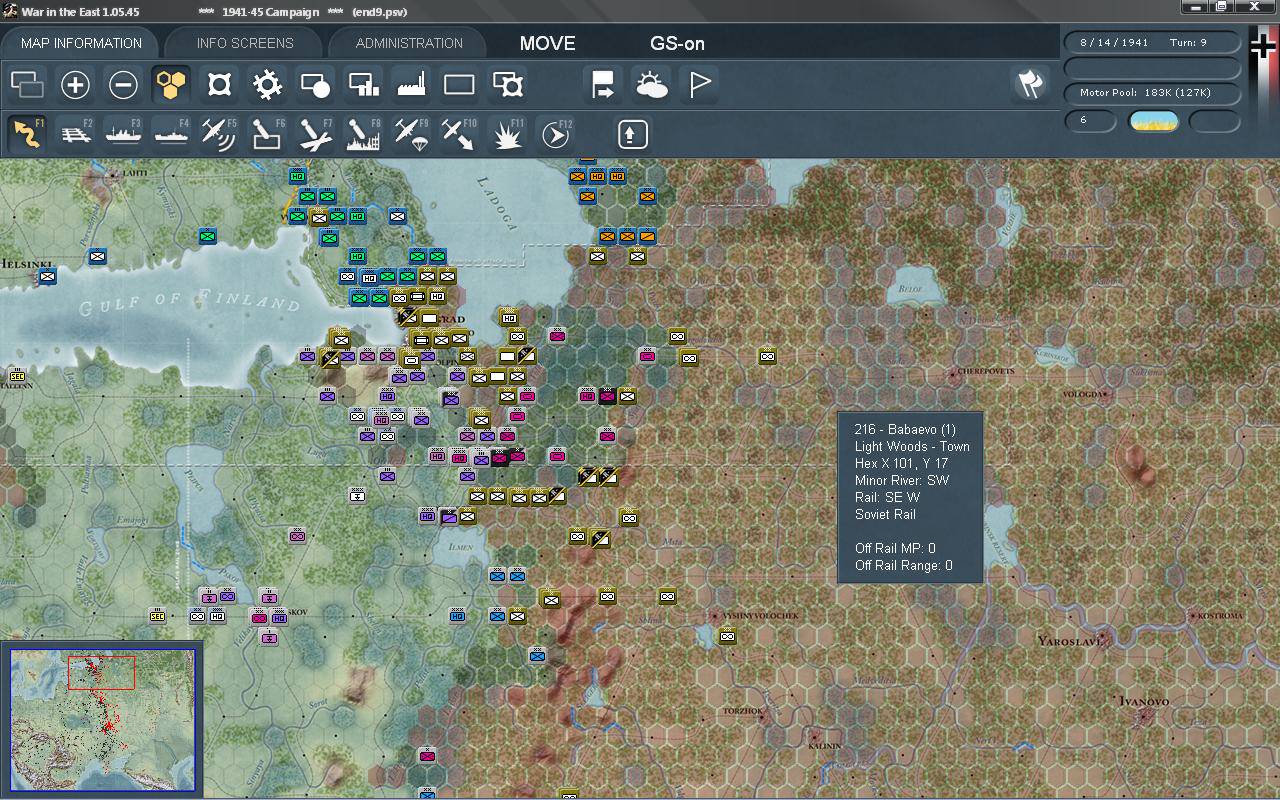This screenshot has height=800, width=1280.
Task: Click the MOVE mode label
Action: point(547,44)
